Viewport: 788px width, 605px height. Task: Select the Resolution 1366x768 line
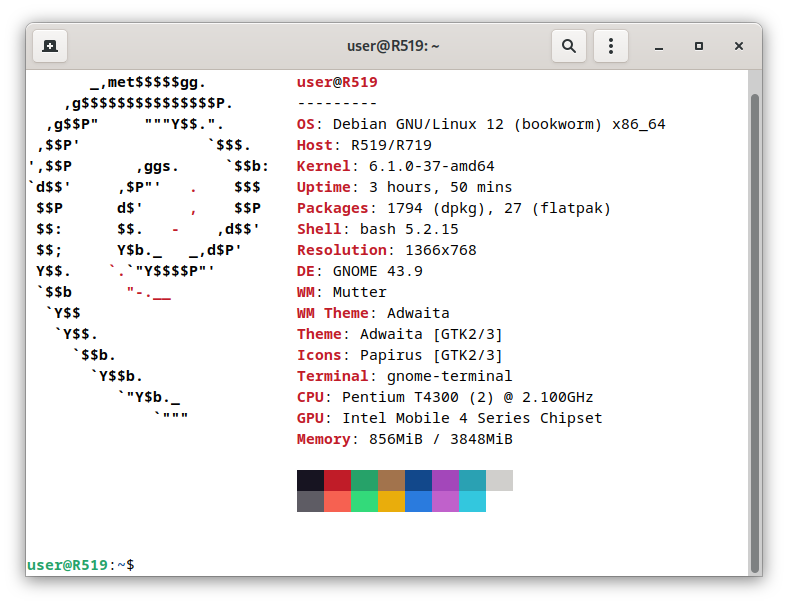click(x=386, y=250)
